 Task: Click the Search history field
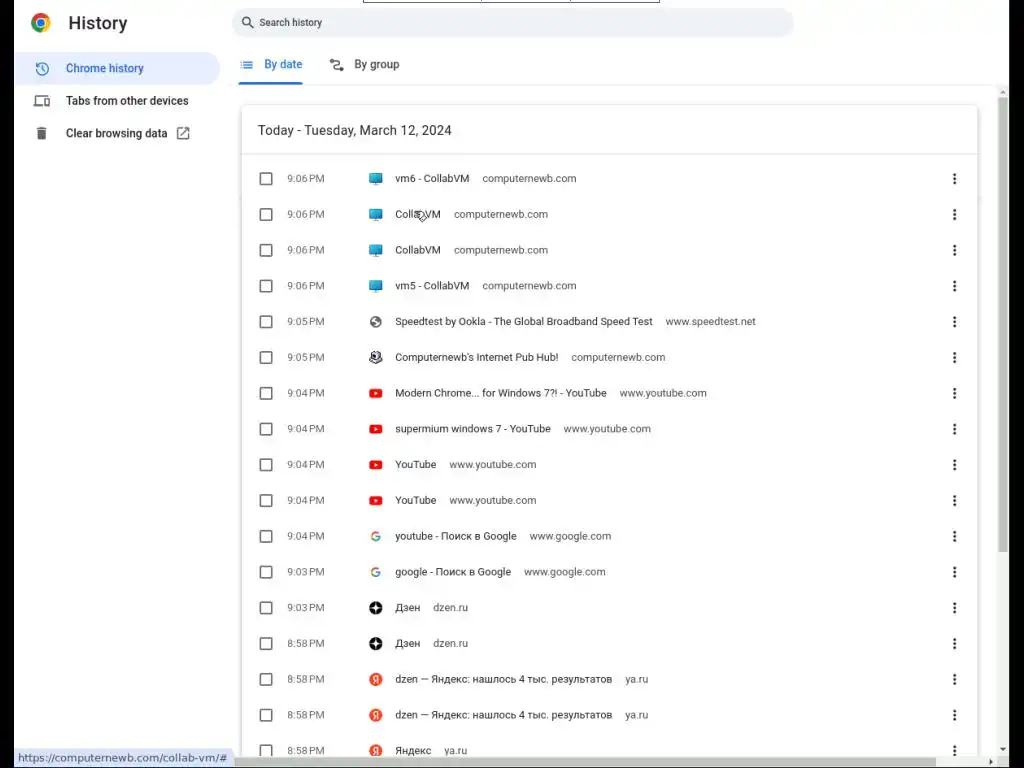pyautogui.click(x=513, y=23)
